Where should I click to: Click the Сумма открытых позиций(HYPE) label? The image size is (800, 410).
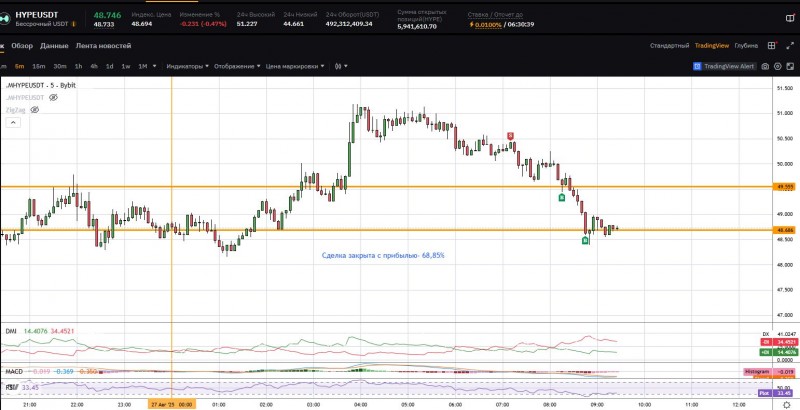pos(422,15)
